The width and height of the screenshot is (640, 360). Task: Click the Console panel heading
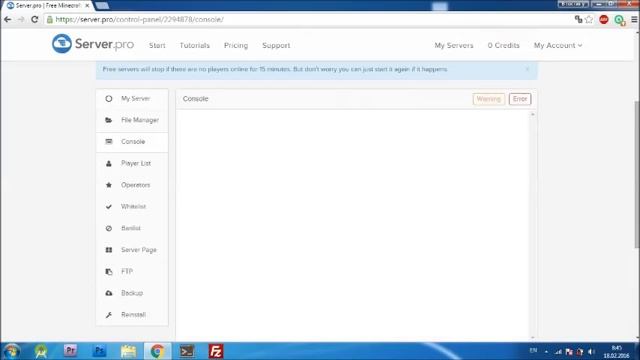point(196,99)
